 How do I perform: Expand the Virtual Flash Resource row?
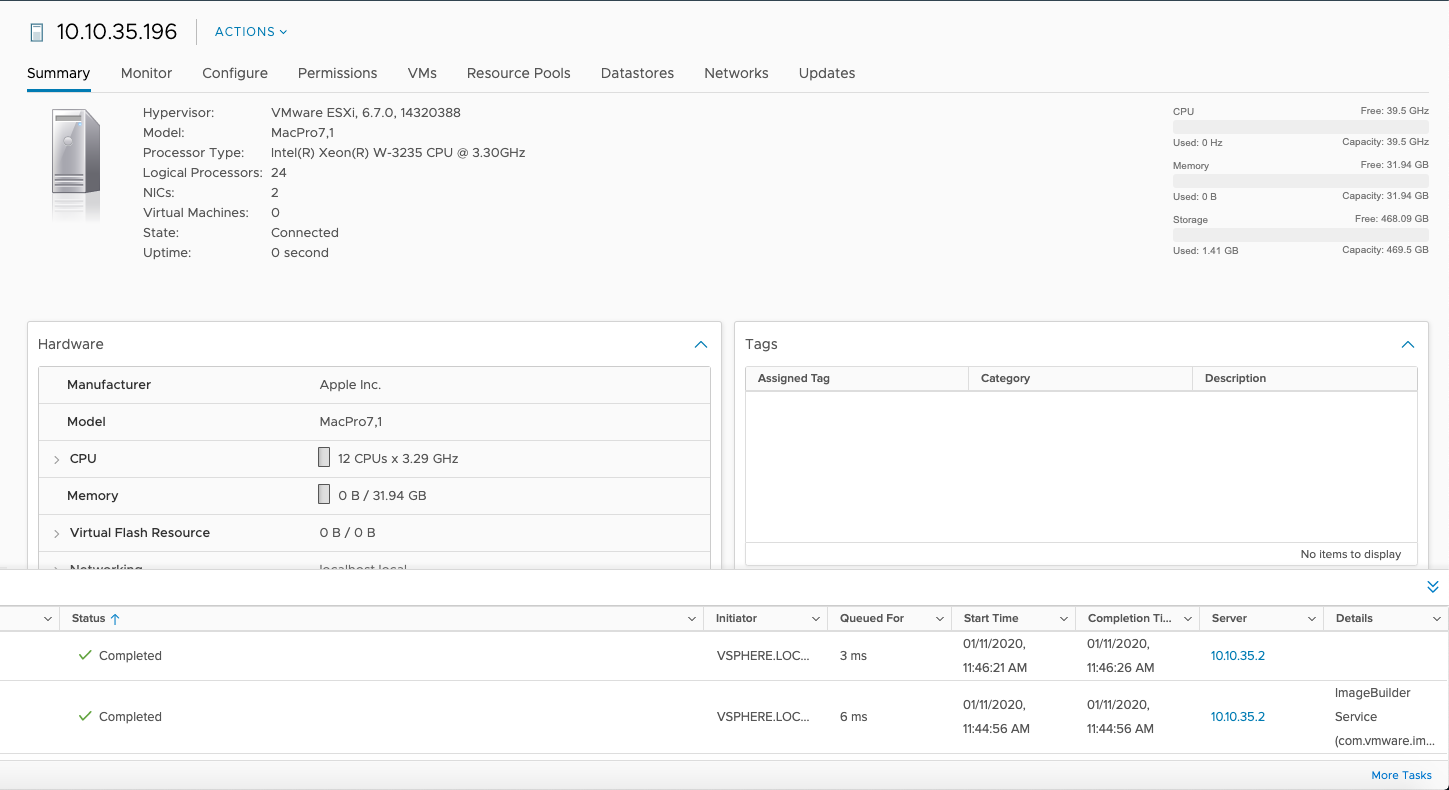(x=56, y=533)
